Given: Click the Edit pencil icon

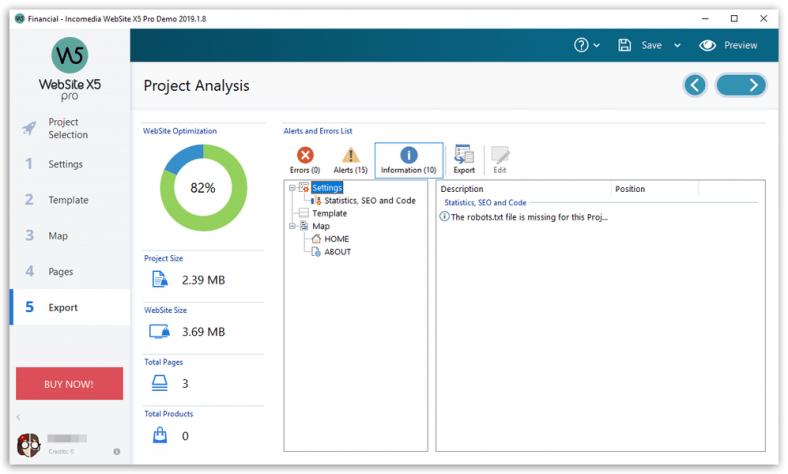Looking at the screenshot, I should (500, 160).
